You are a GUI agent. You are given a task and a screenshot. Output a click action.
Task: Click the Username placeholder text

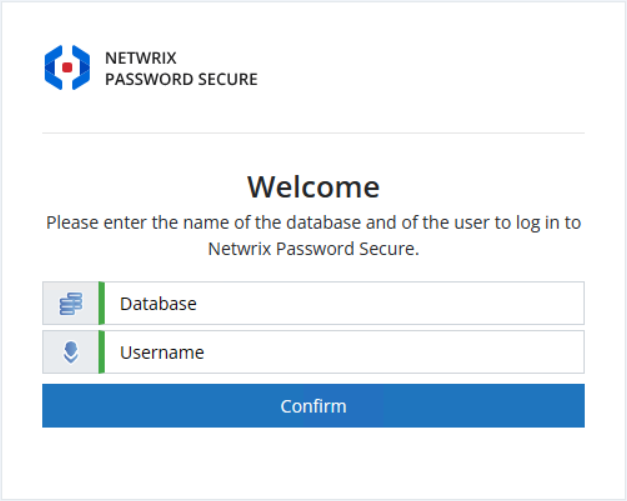162,352
